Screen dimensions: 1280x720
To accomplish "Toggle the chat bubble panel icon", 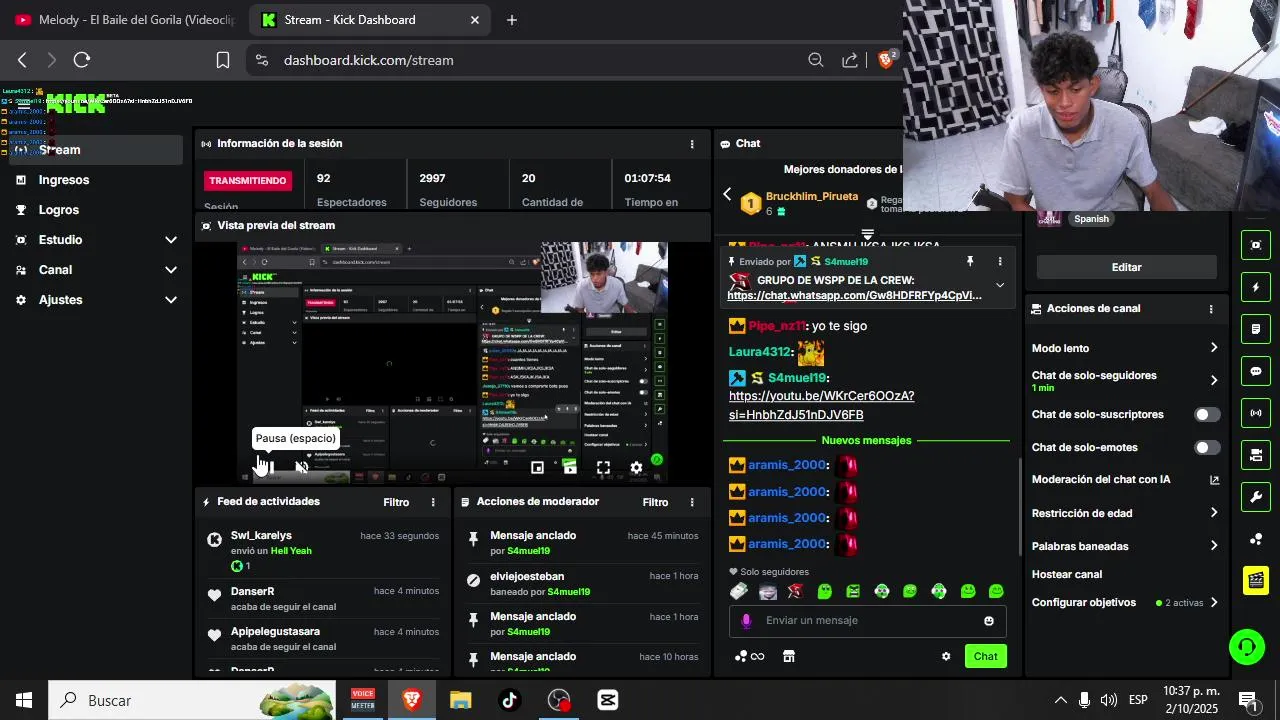I will pyautogui.click(x=1256, y=371).
